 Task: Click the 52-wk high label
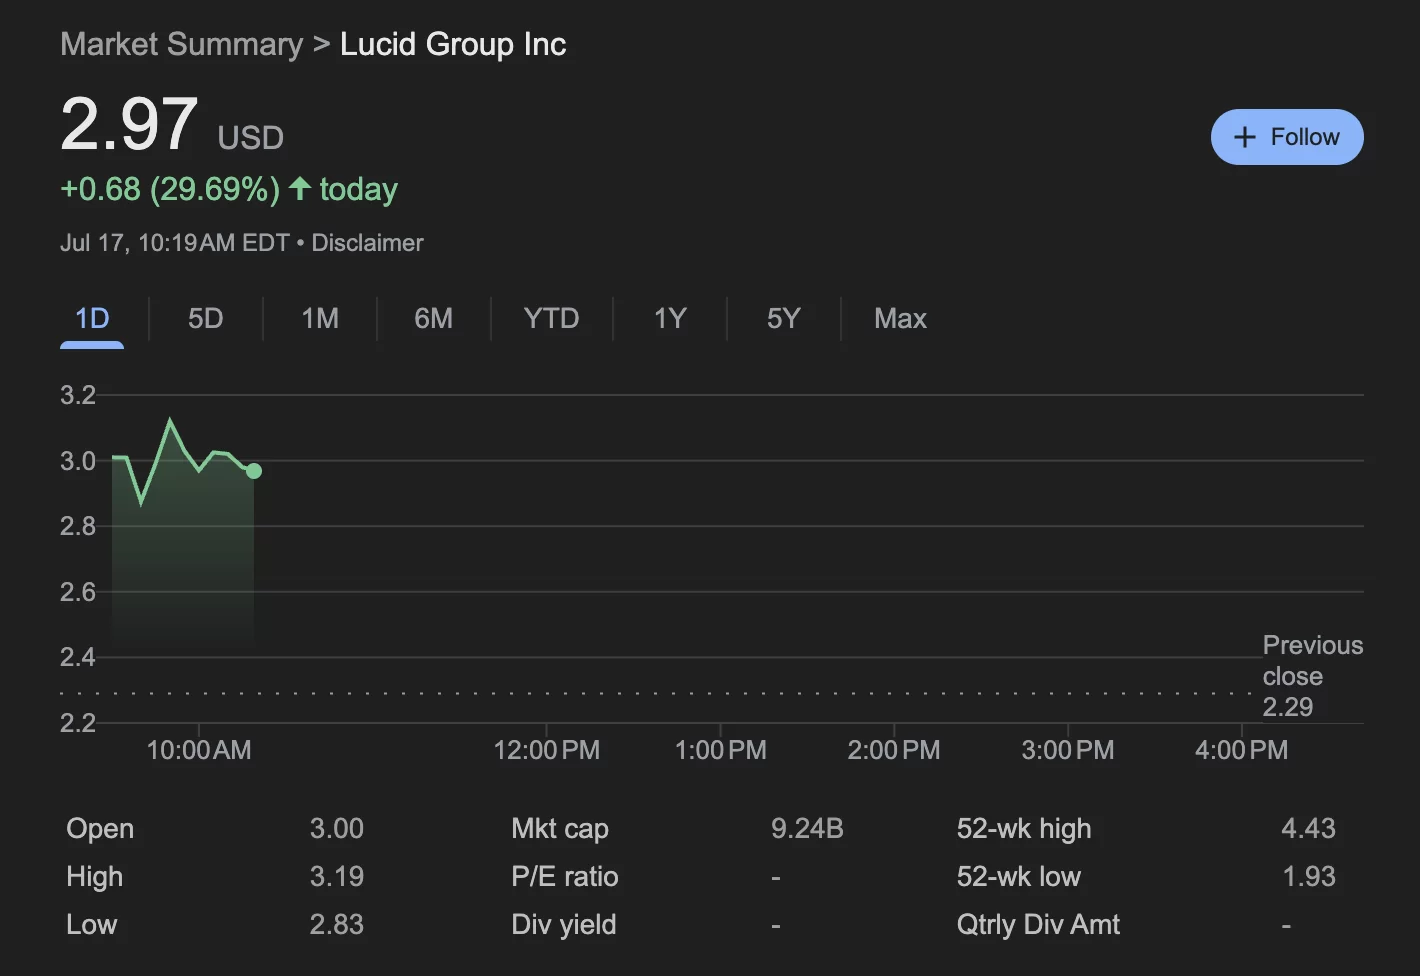(1024, 828)
